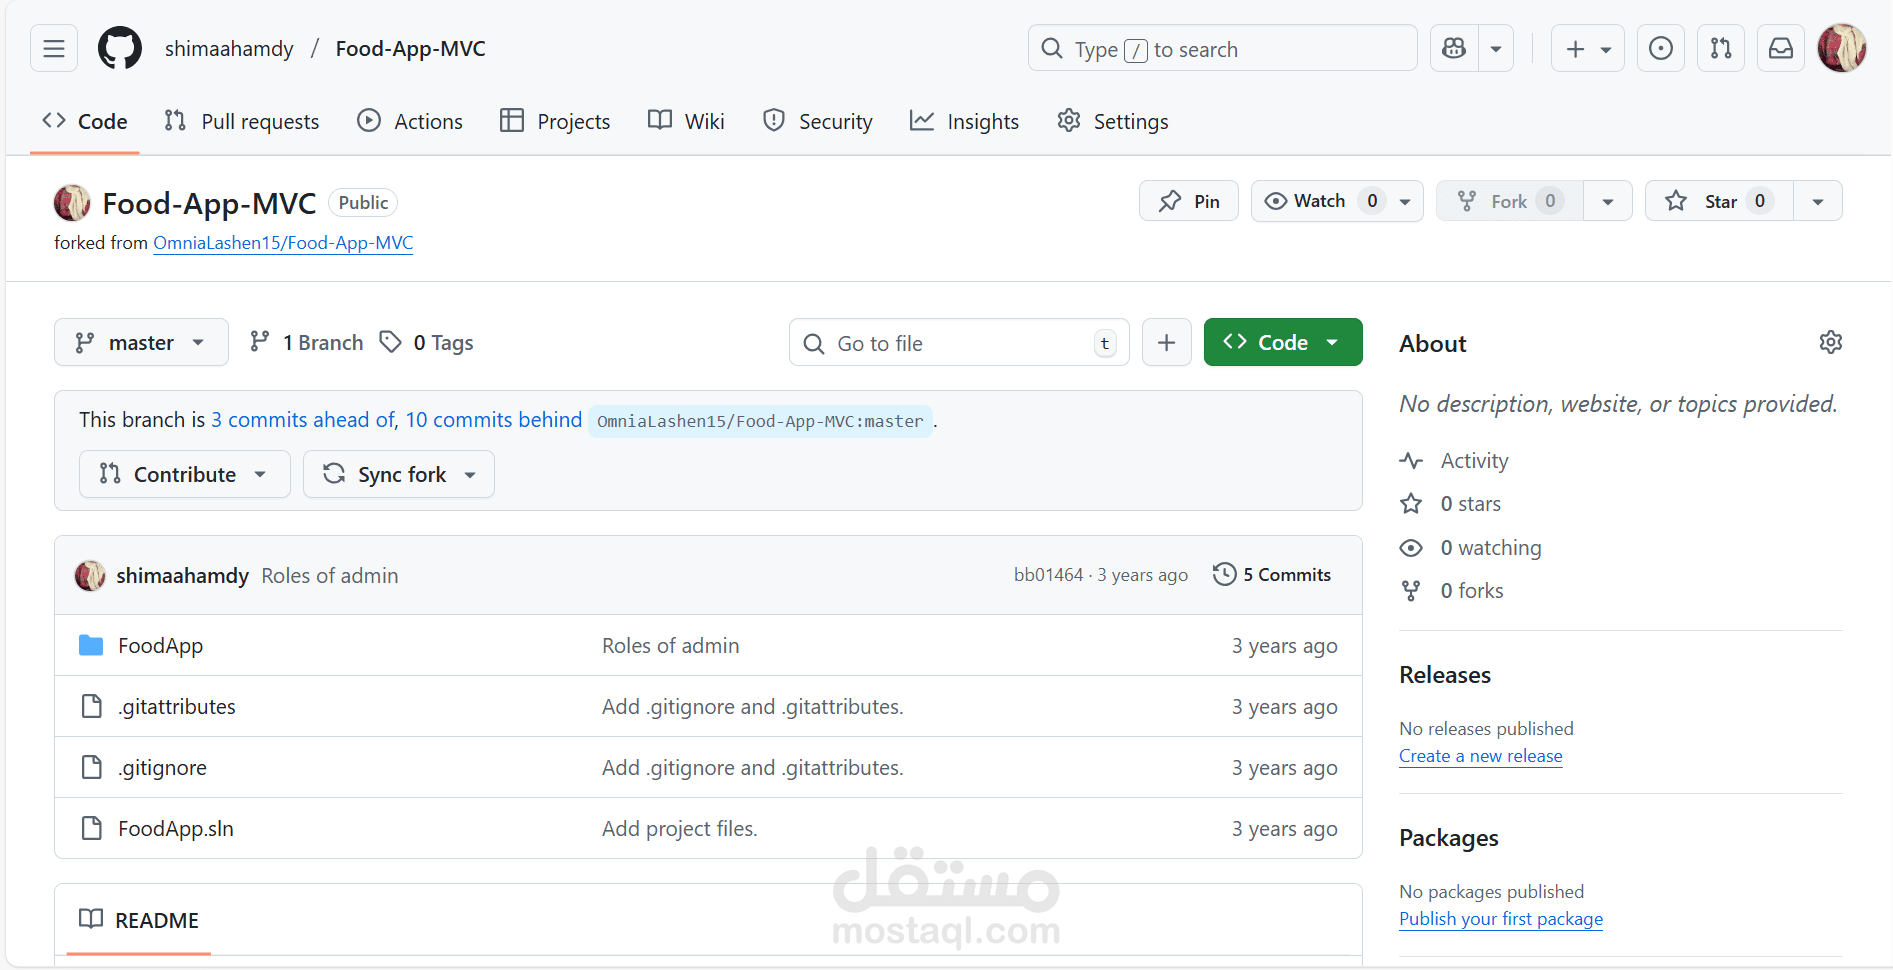Open the Packages heading link

[x=1449, y=838]
